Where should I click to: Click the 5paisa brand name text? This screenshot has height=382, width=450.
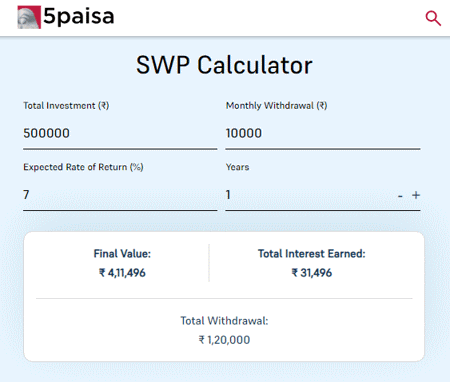click(79, 17)
